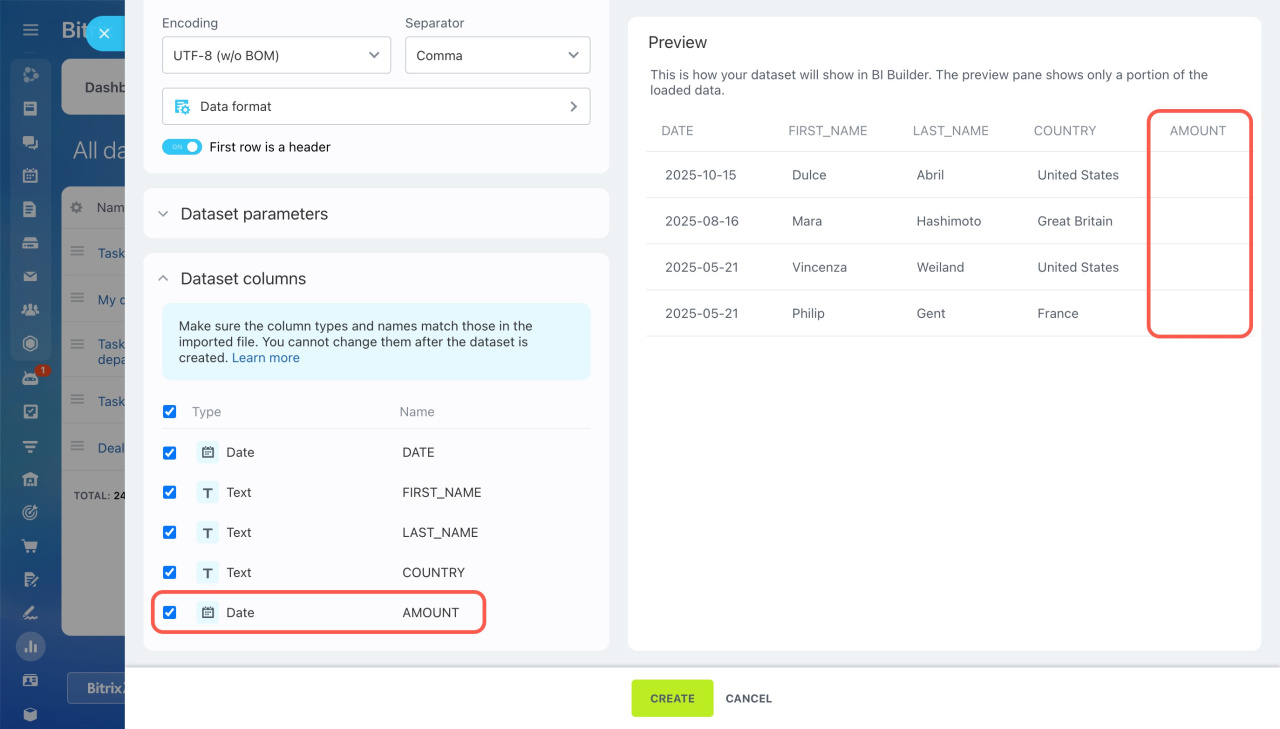
Task: Open the Calendar icon in the sidebar
Action: [x=30, y=175]
